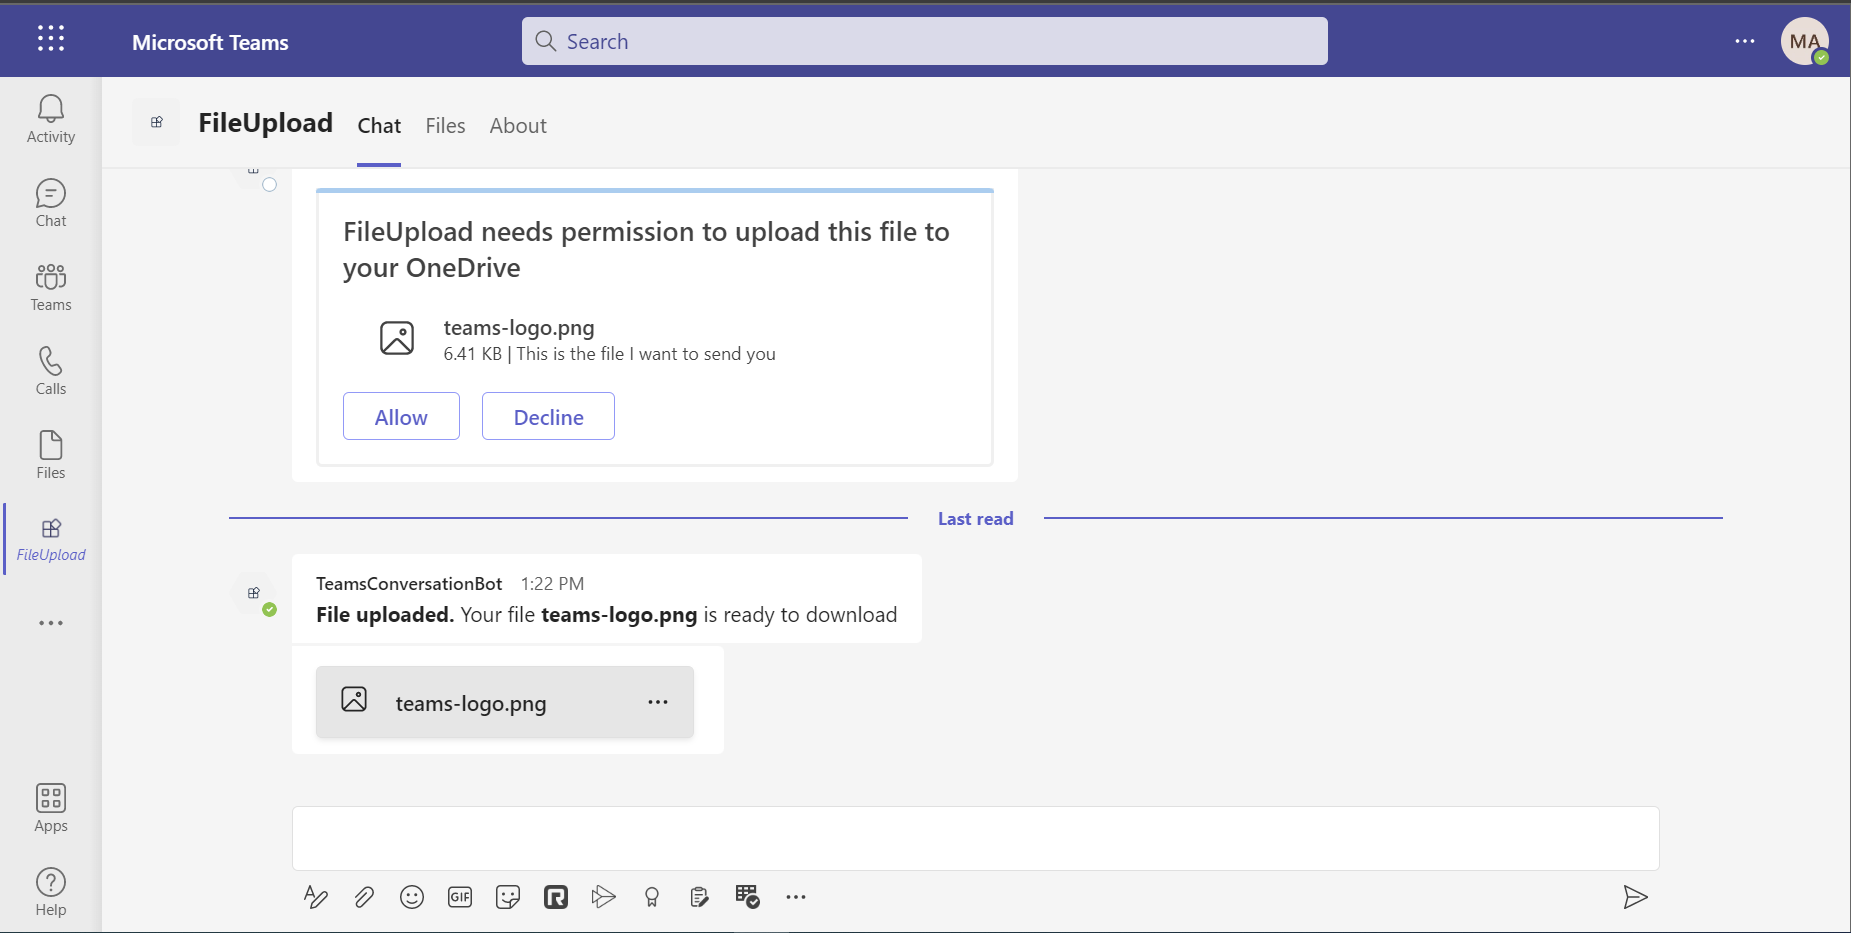
Task: Click the 1:22 PM timestamp
Action: (552, 583)
